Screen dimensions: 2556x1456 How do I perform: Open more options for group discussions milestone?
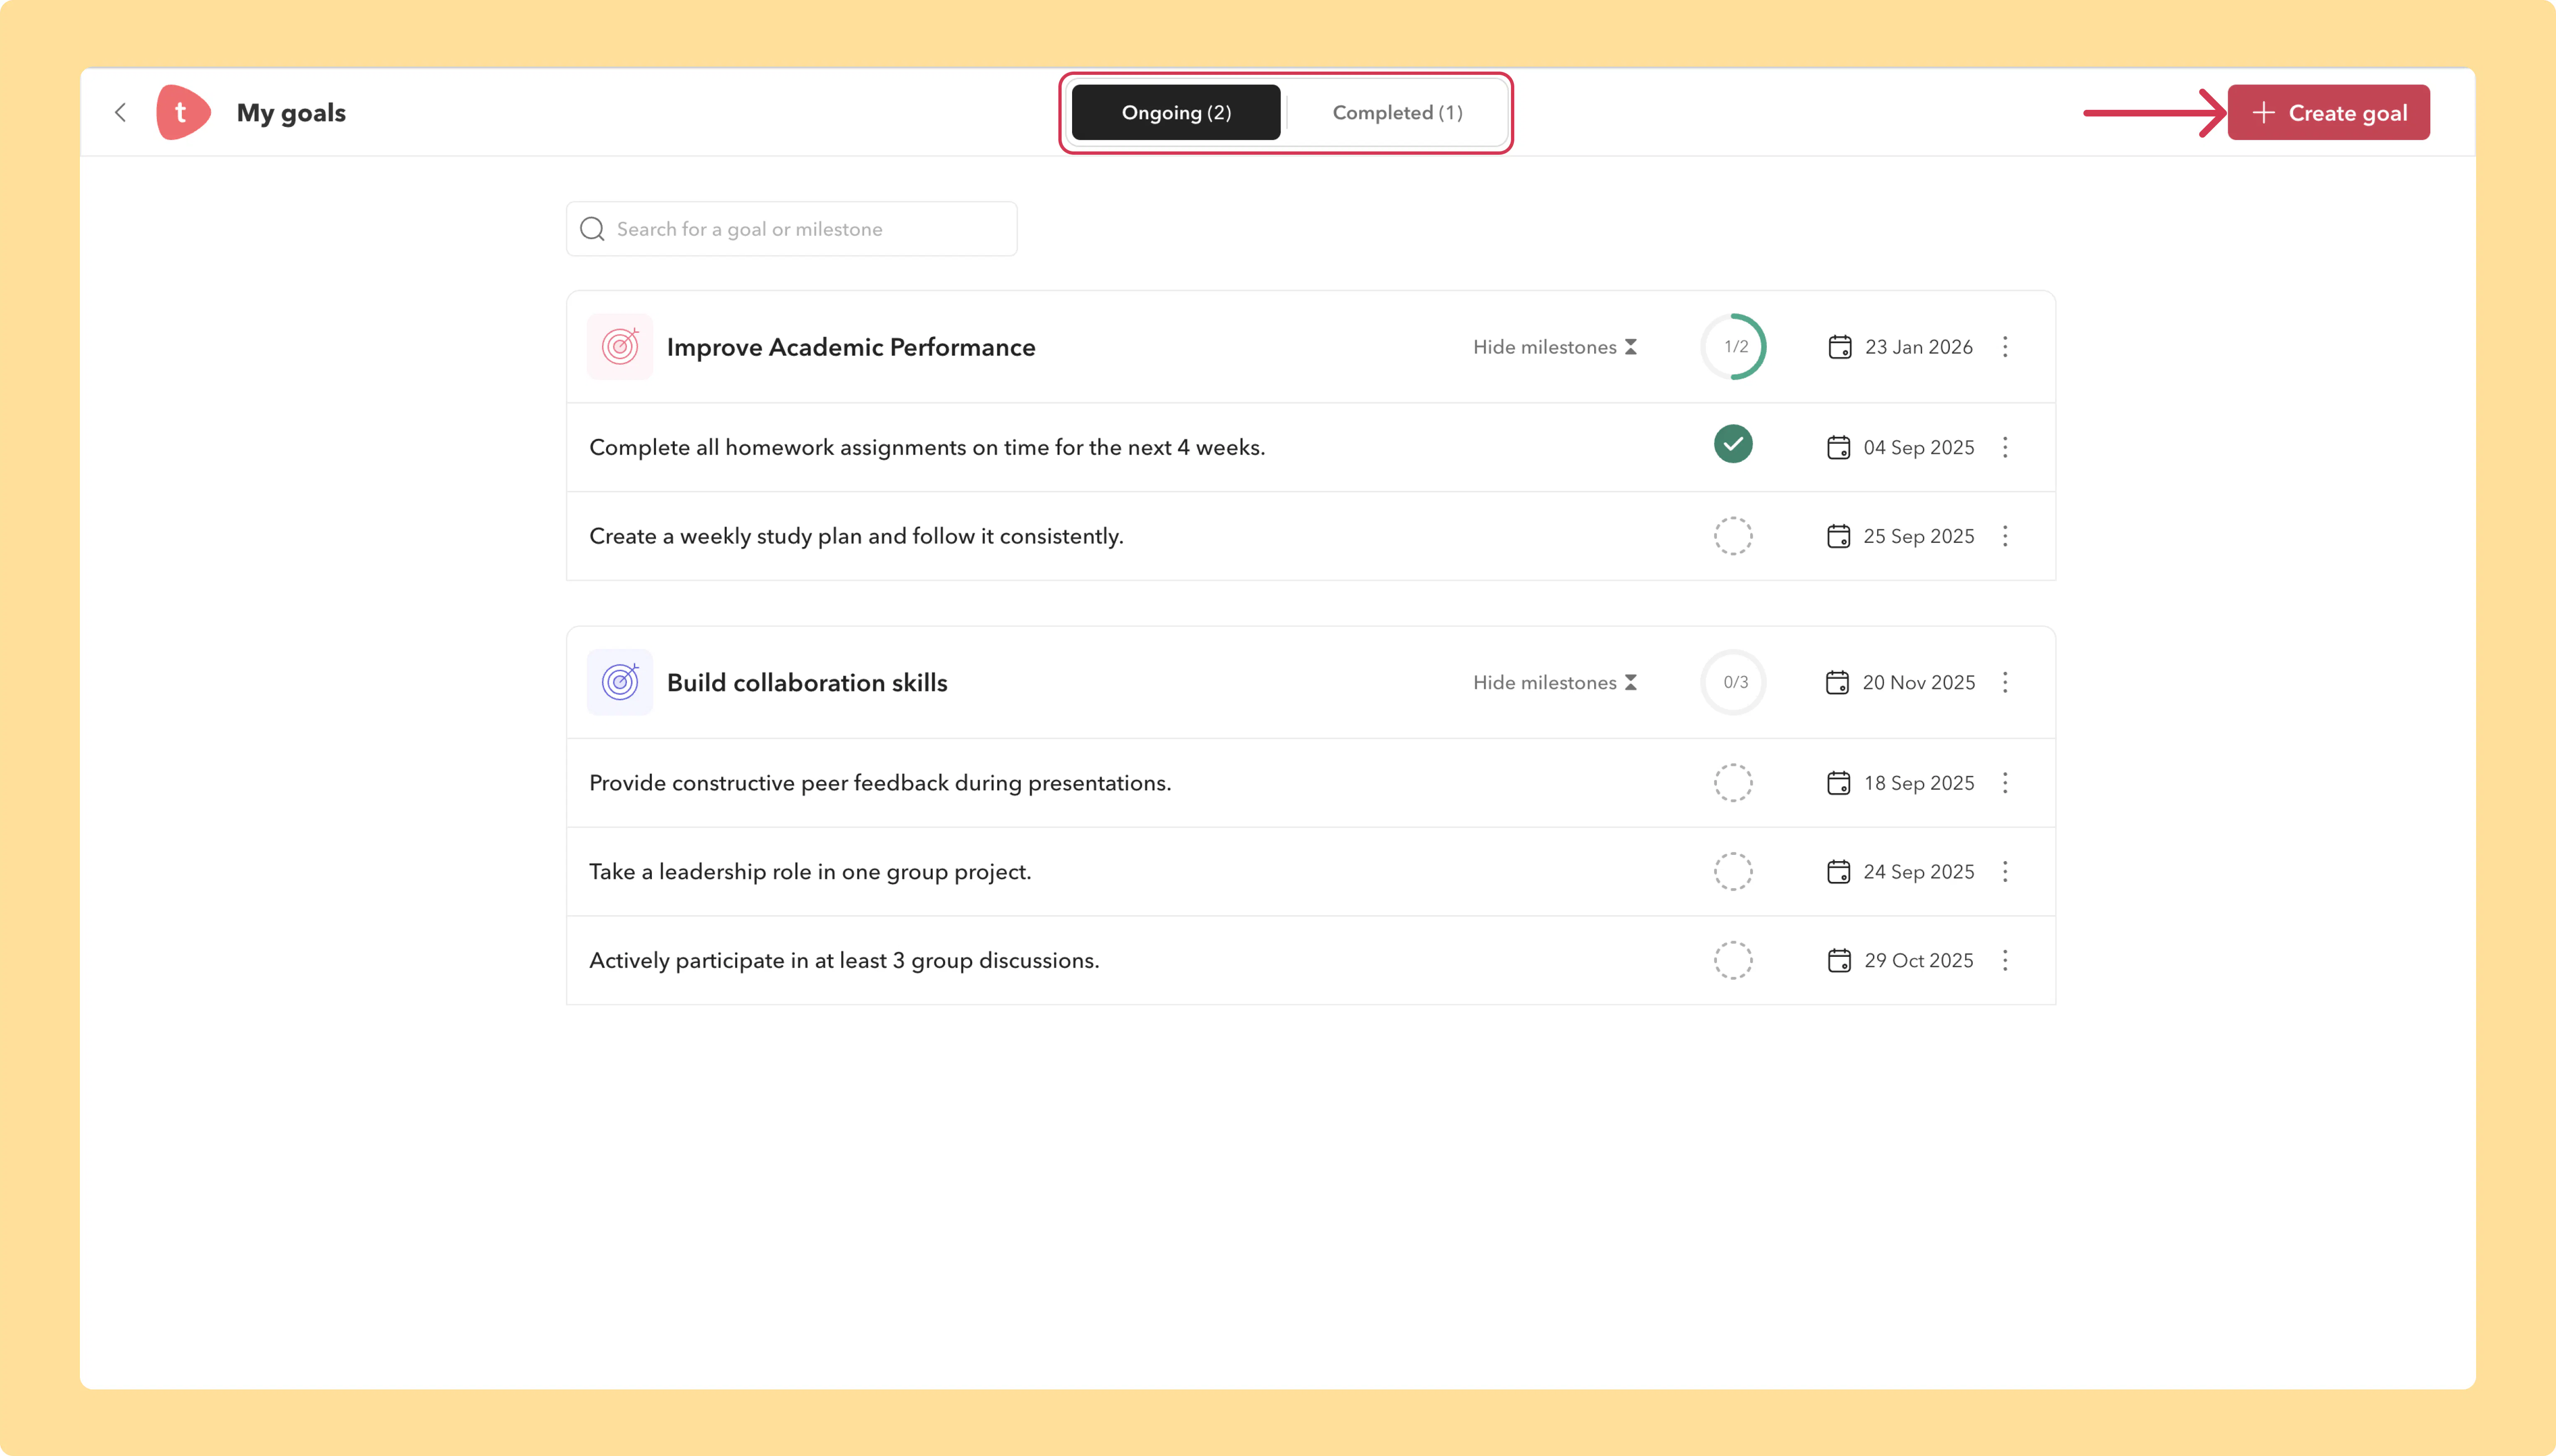pos(2005,960)
